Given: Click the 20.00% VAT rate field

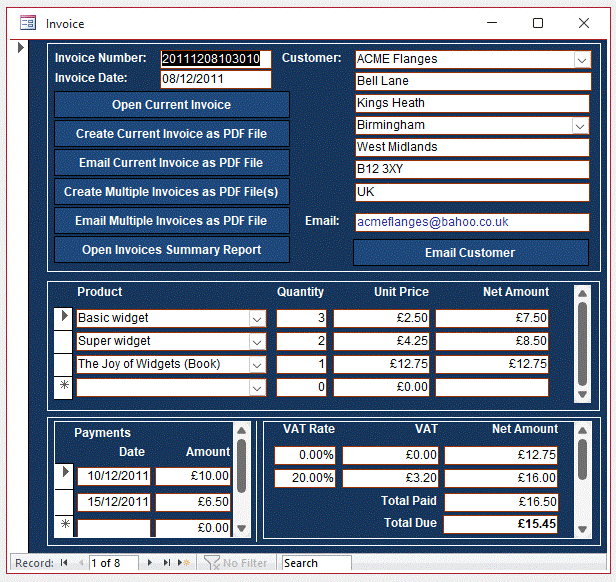Looking at the screenshot, I should tap(305, 478).
